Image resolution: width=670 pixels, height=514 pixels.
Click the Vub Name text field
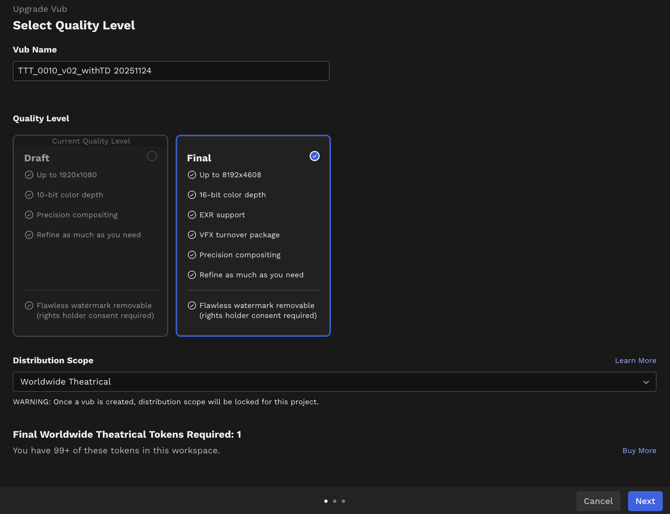pyautogui.click(x=171, y=71)
